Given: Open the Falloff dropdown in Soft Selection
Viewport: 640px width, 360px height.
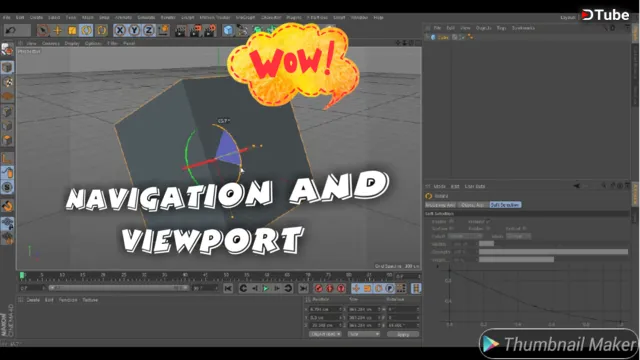Looking at the screenshot, I should 465,236.
